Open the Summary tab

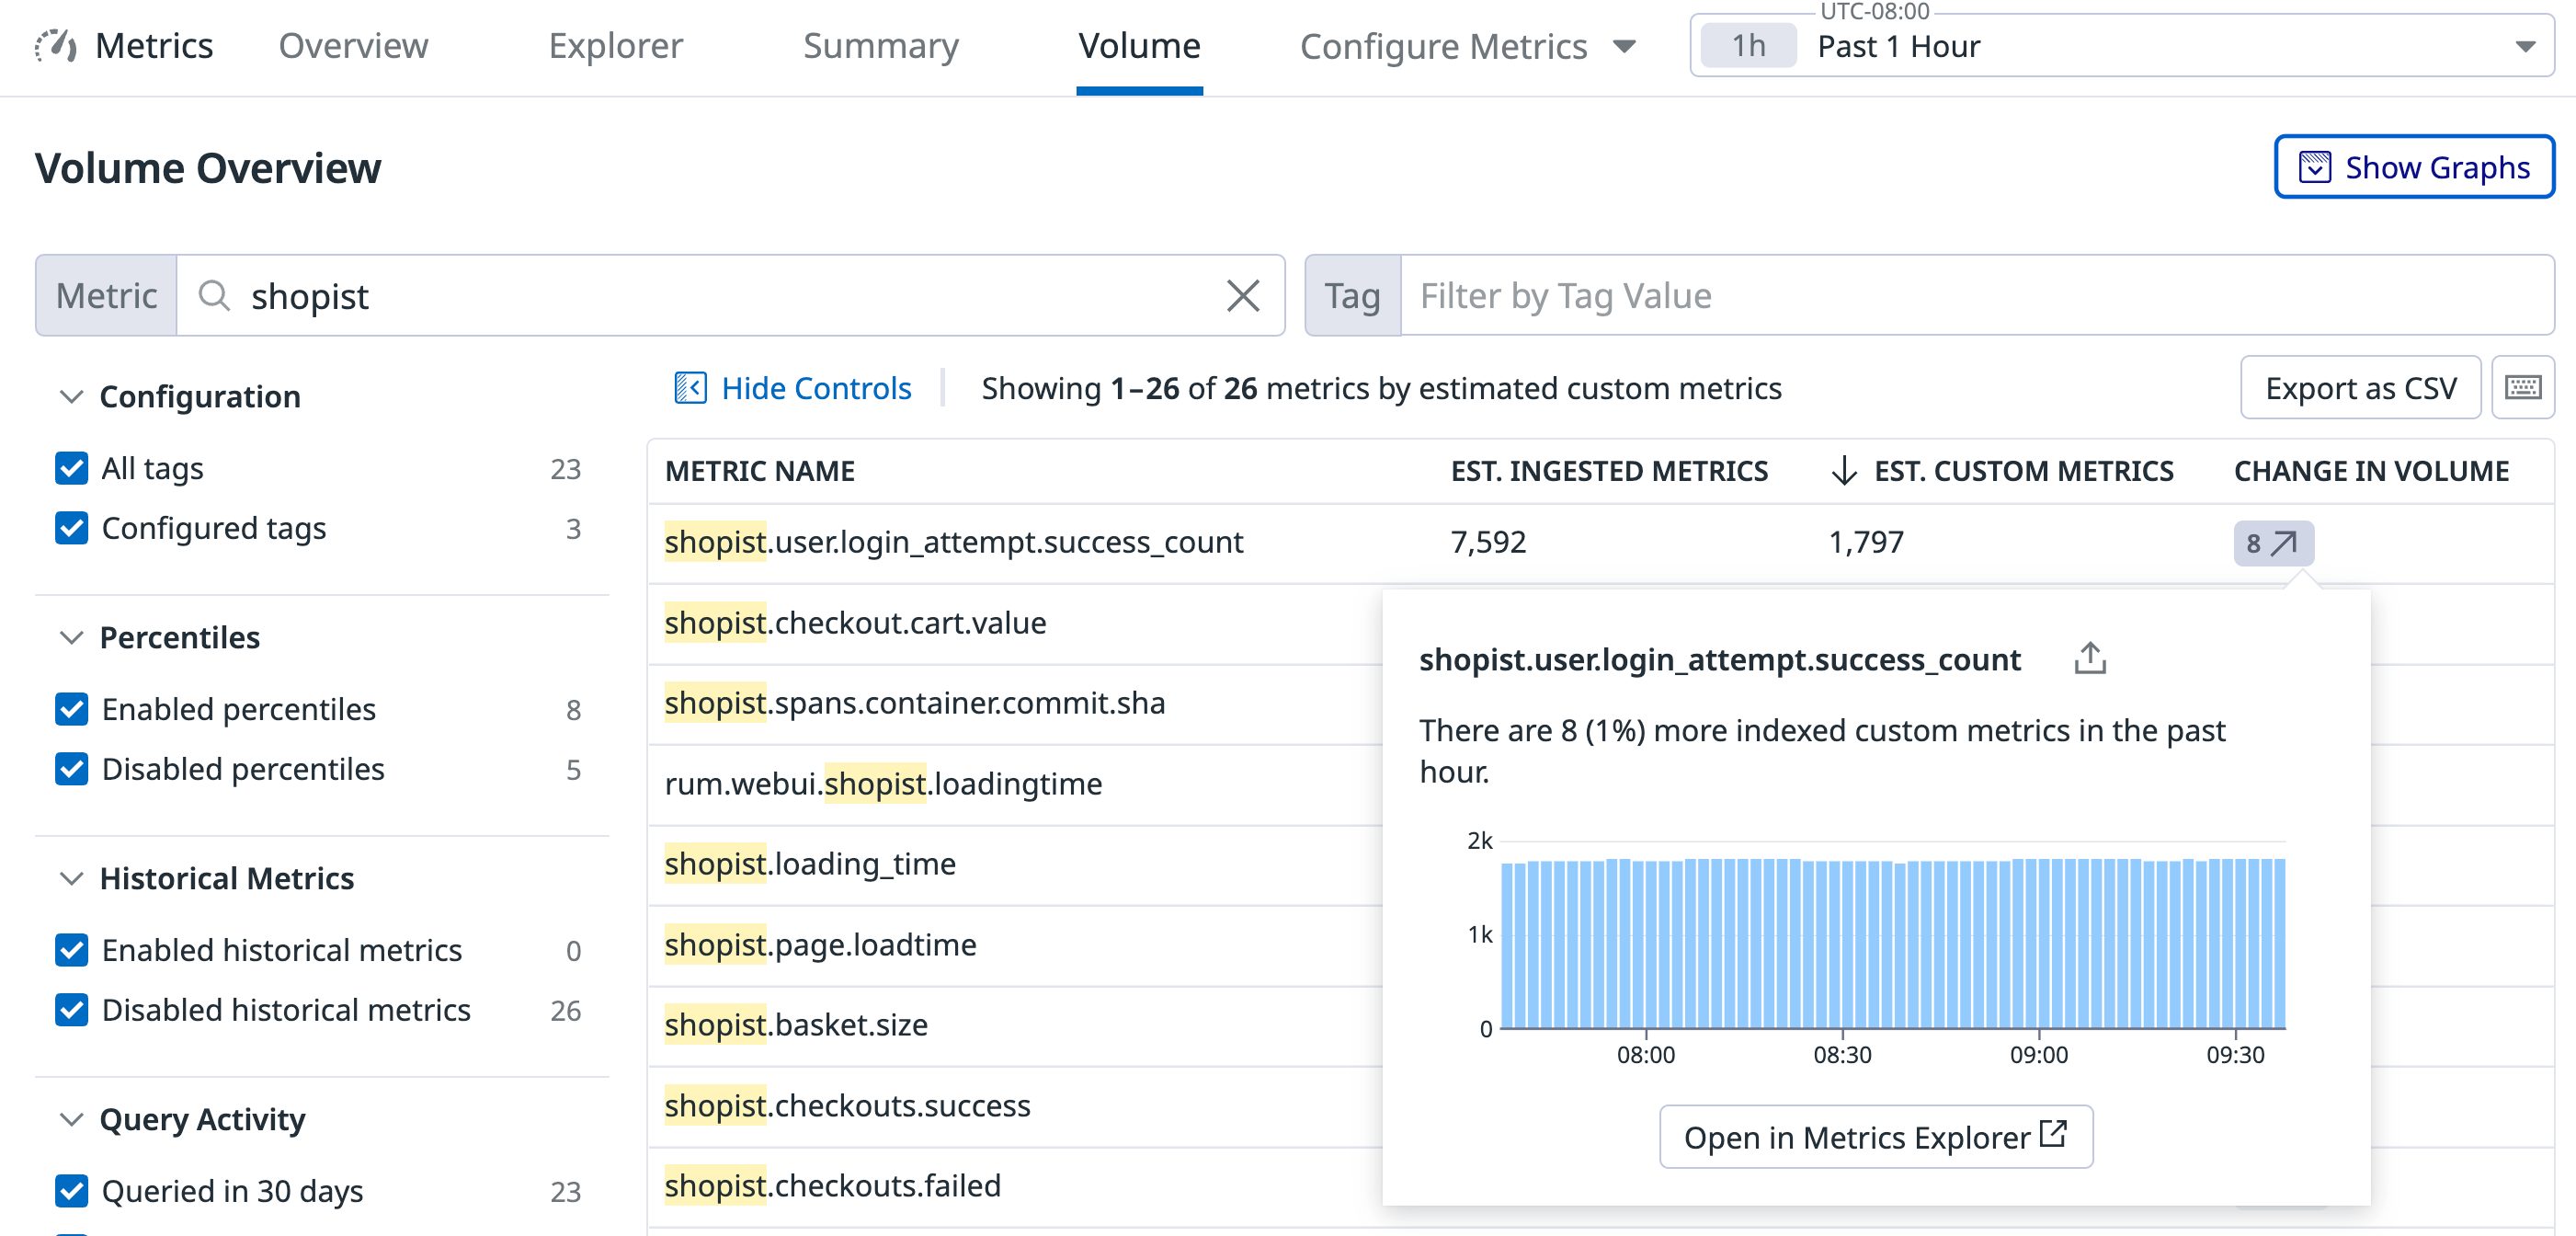pos(881,46)
